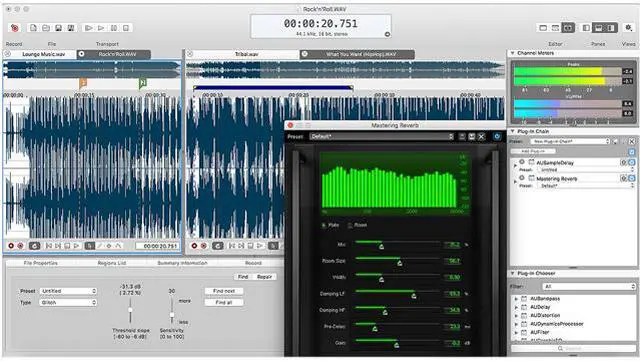Toggle the AUSampleDelay enable checkbox
The height and width of the screenshot is (361, 640).
(632, 163)
